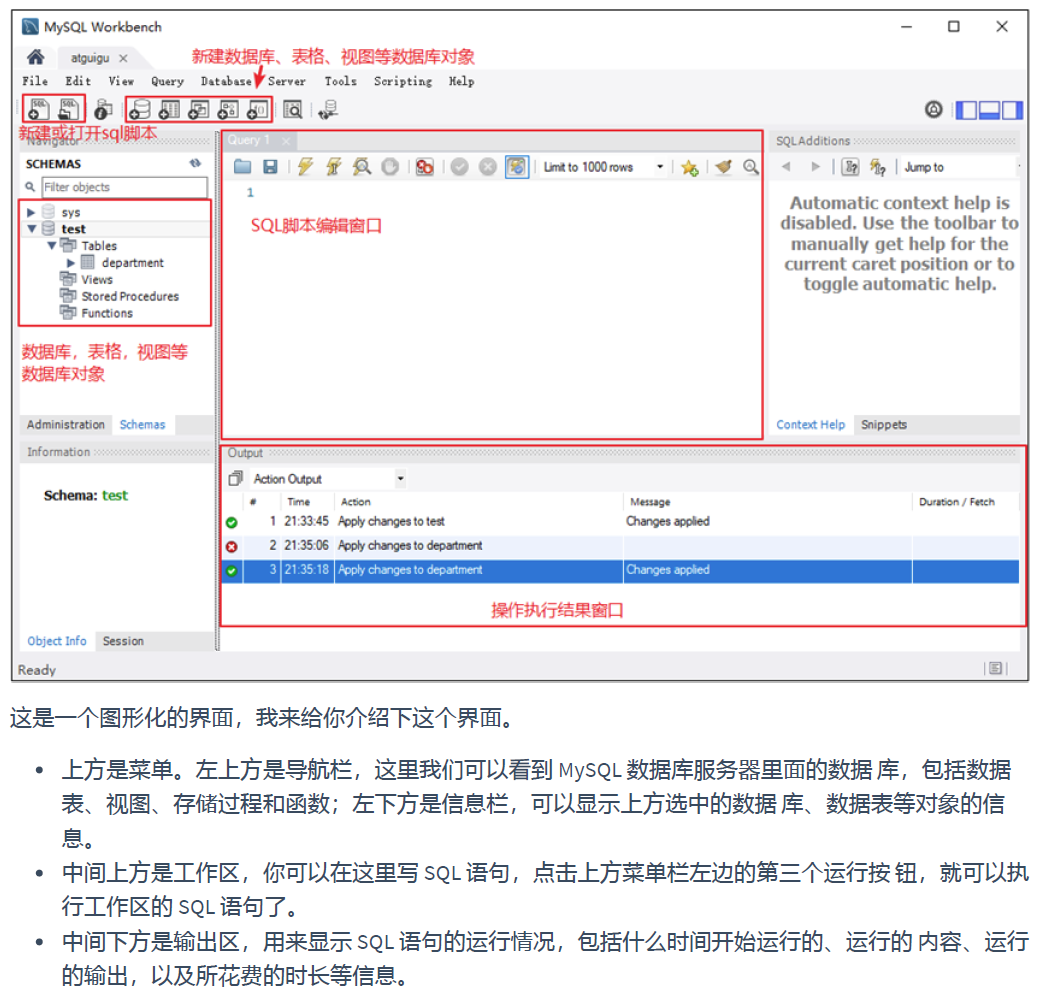Click the status bar icon at bottom right

click(995, 668)
